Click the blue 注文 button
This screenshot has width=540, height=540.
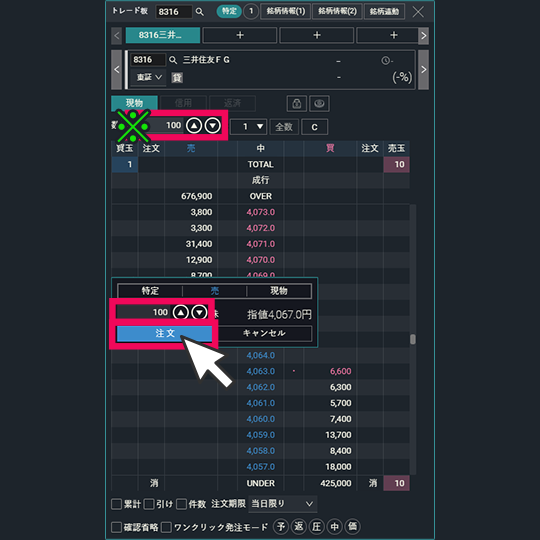click(x=165, y=333)
